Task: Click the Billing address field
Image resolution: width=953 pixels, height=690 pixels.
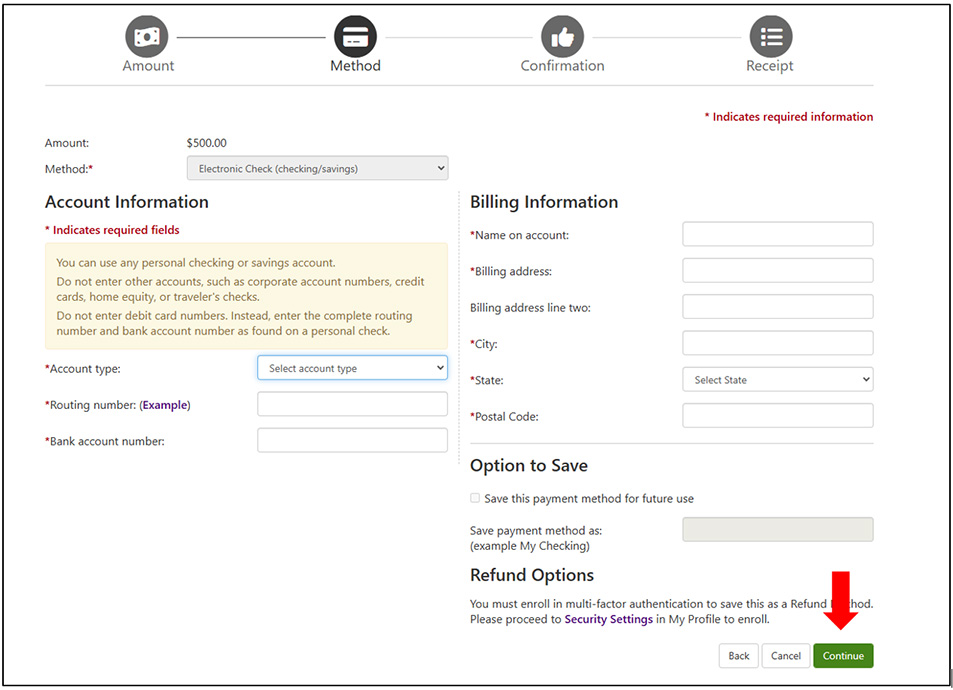Action: (x=777, y=271)
